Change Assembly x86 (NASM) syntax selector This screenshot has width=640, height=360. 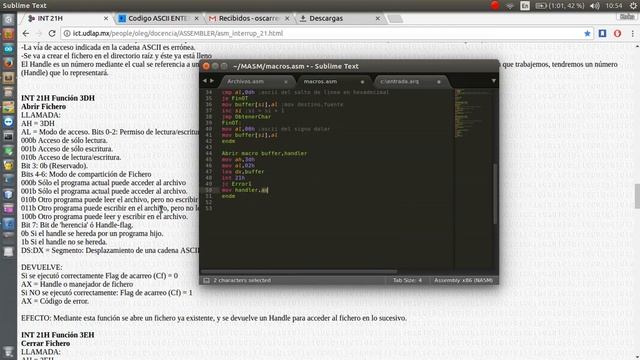[x=463, y=280]
